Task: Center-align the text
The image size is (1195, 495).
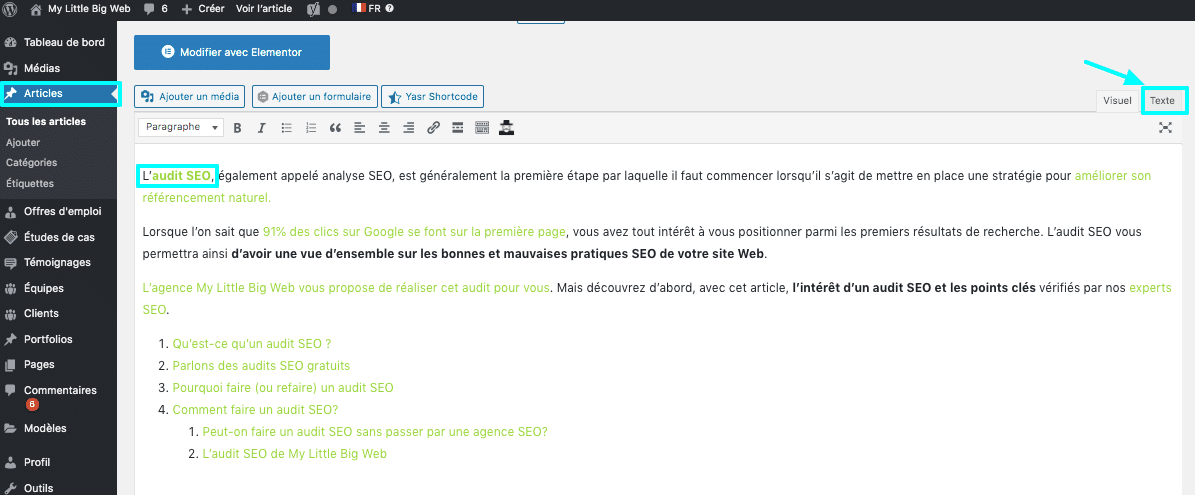Action: tap(384, 128)
